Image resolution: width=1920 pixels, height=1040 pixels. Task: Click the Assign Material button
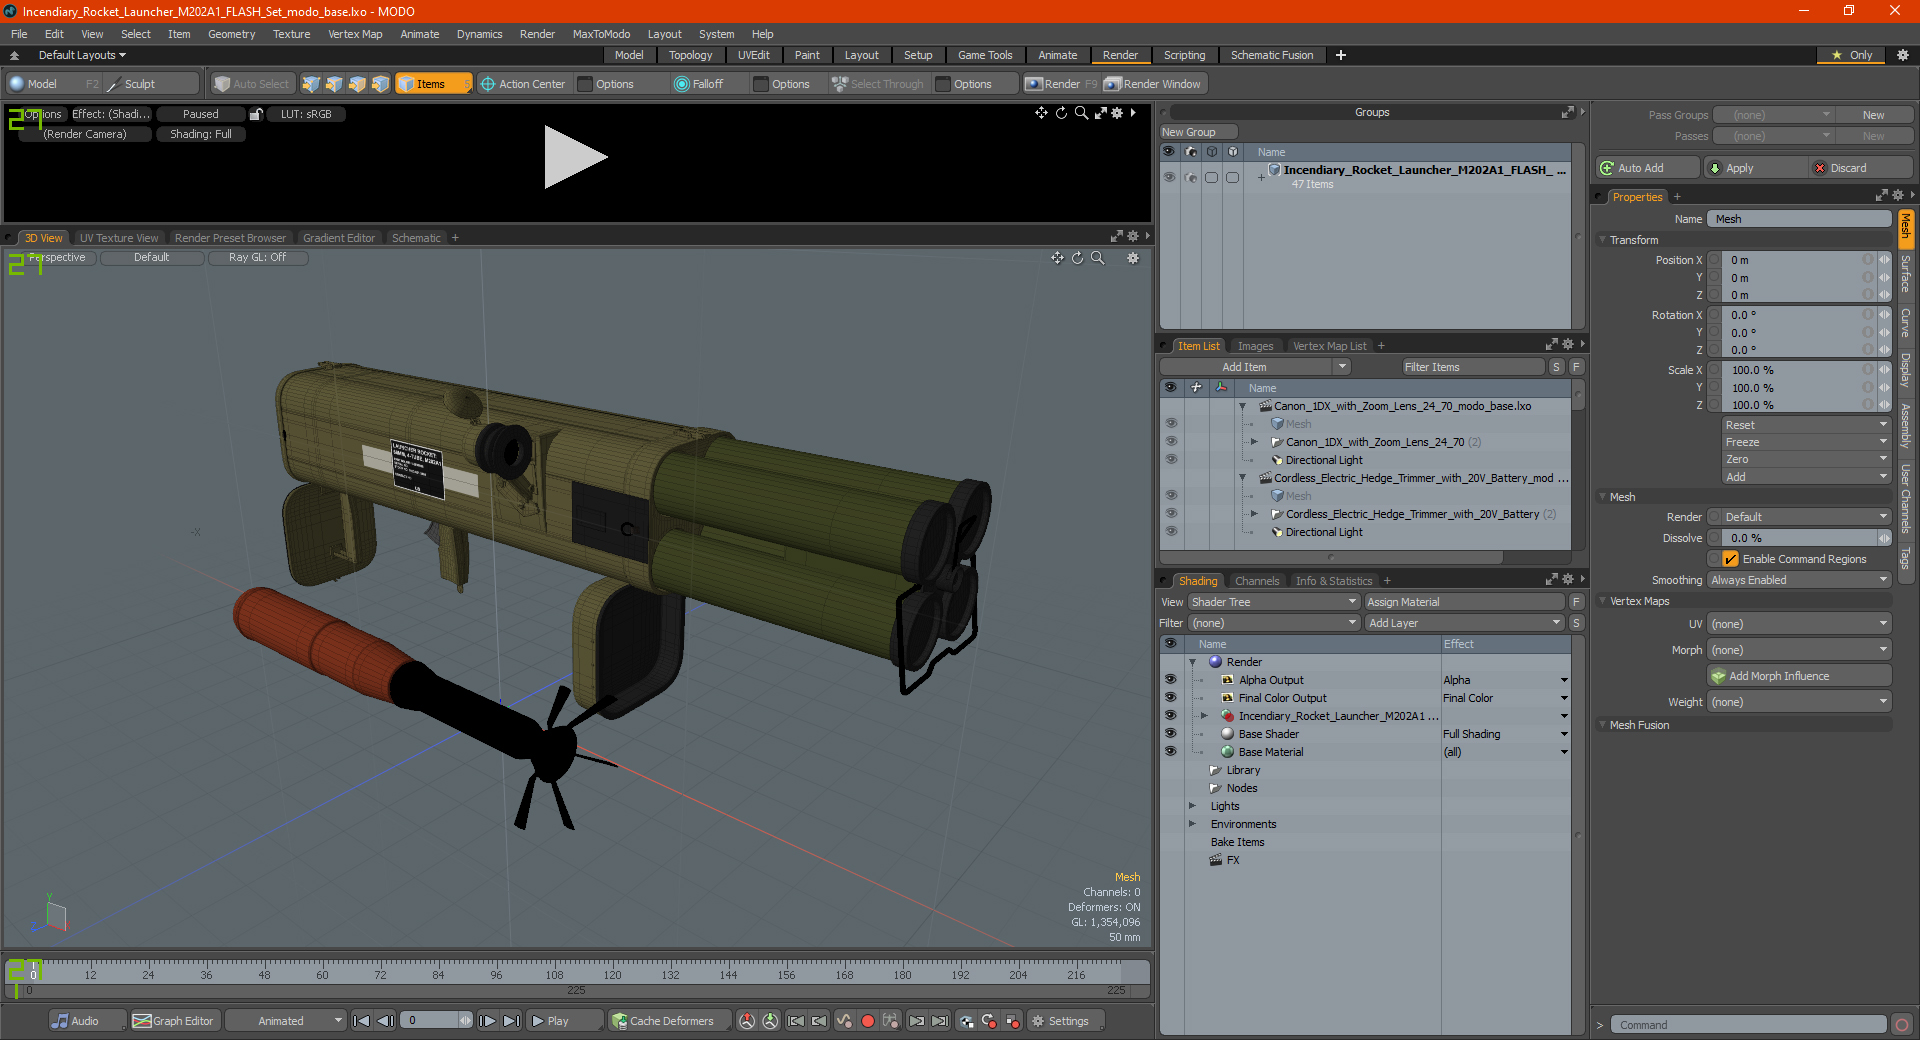1464,602
